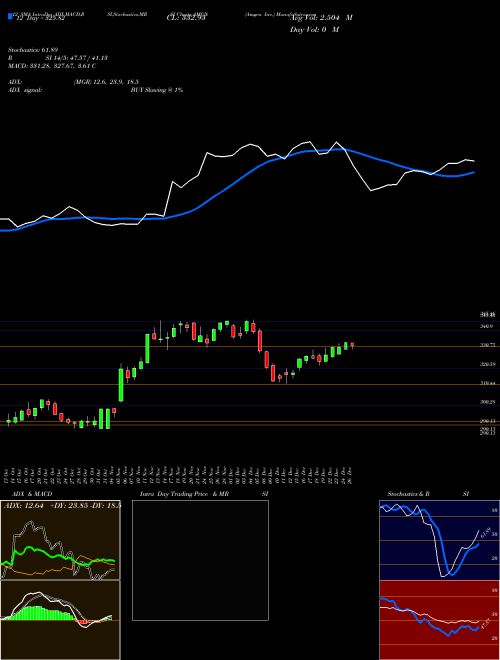Click the 'Day Vol: 0 M' label

coord(314,30)
